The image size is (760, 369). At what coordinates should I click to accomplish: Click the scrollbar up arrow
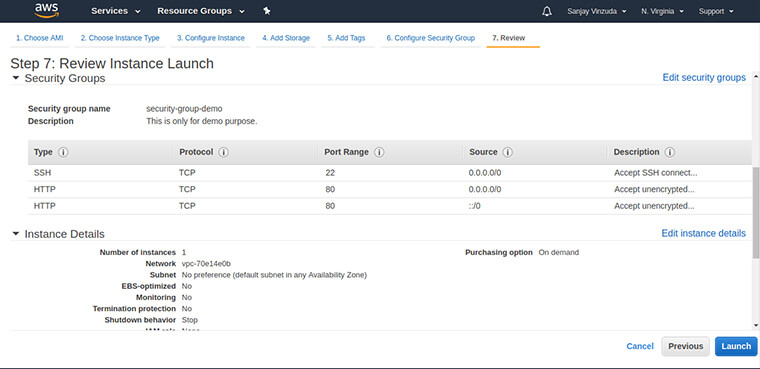[x=756, y=76]
